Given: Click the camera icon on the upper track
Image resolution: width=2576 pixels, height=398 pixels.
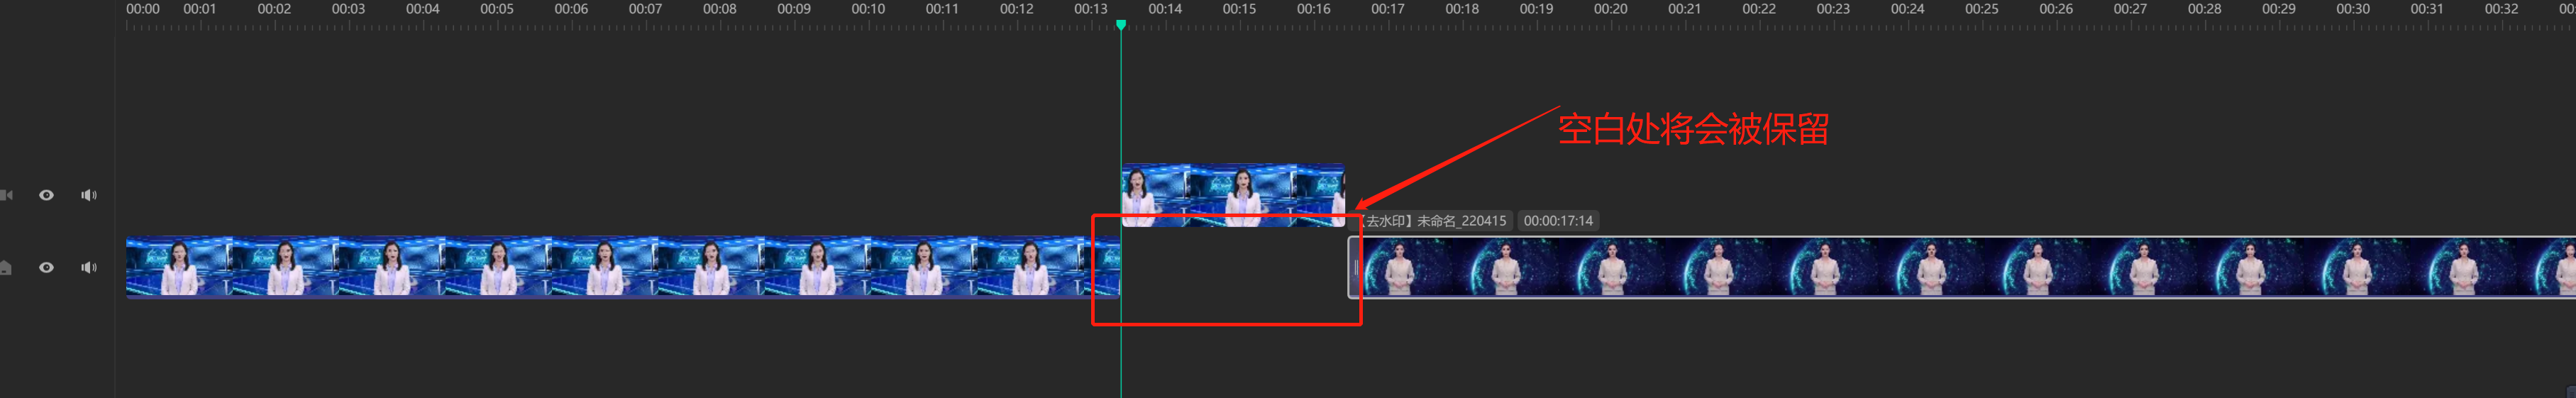Looking at the screenshot, I should pos(6,195).
